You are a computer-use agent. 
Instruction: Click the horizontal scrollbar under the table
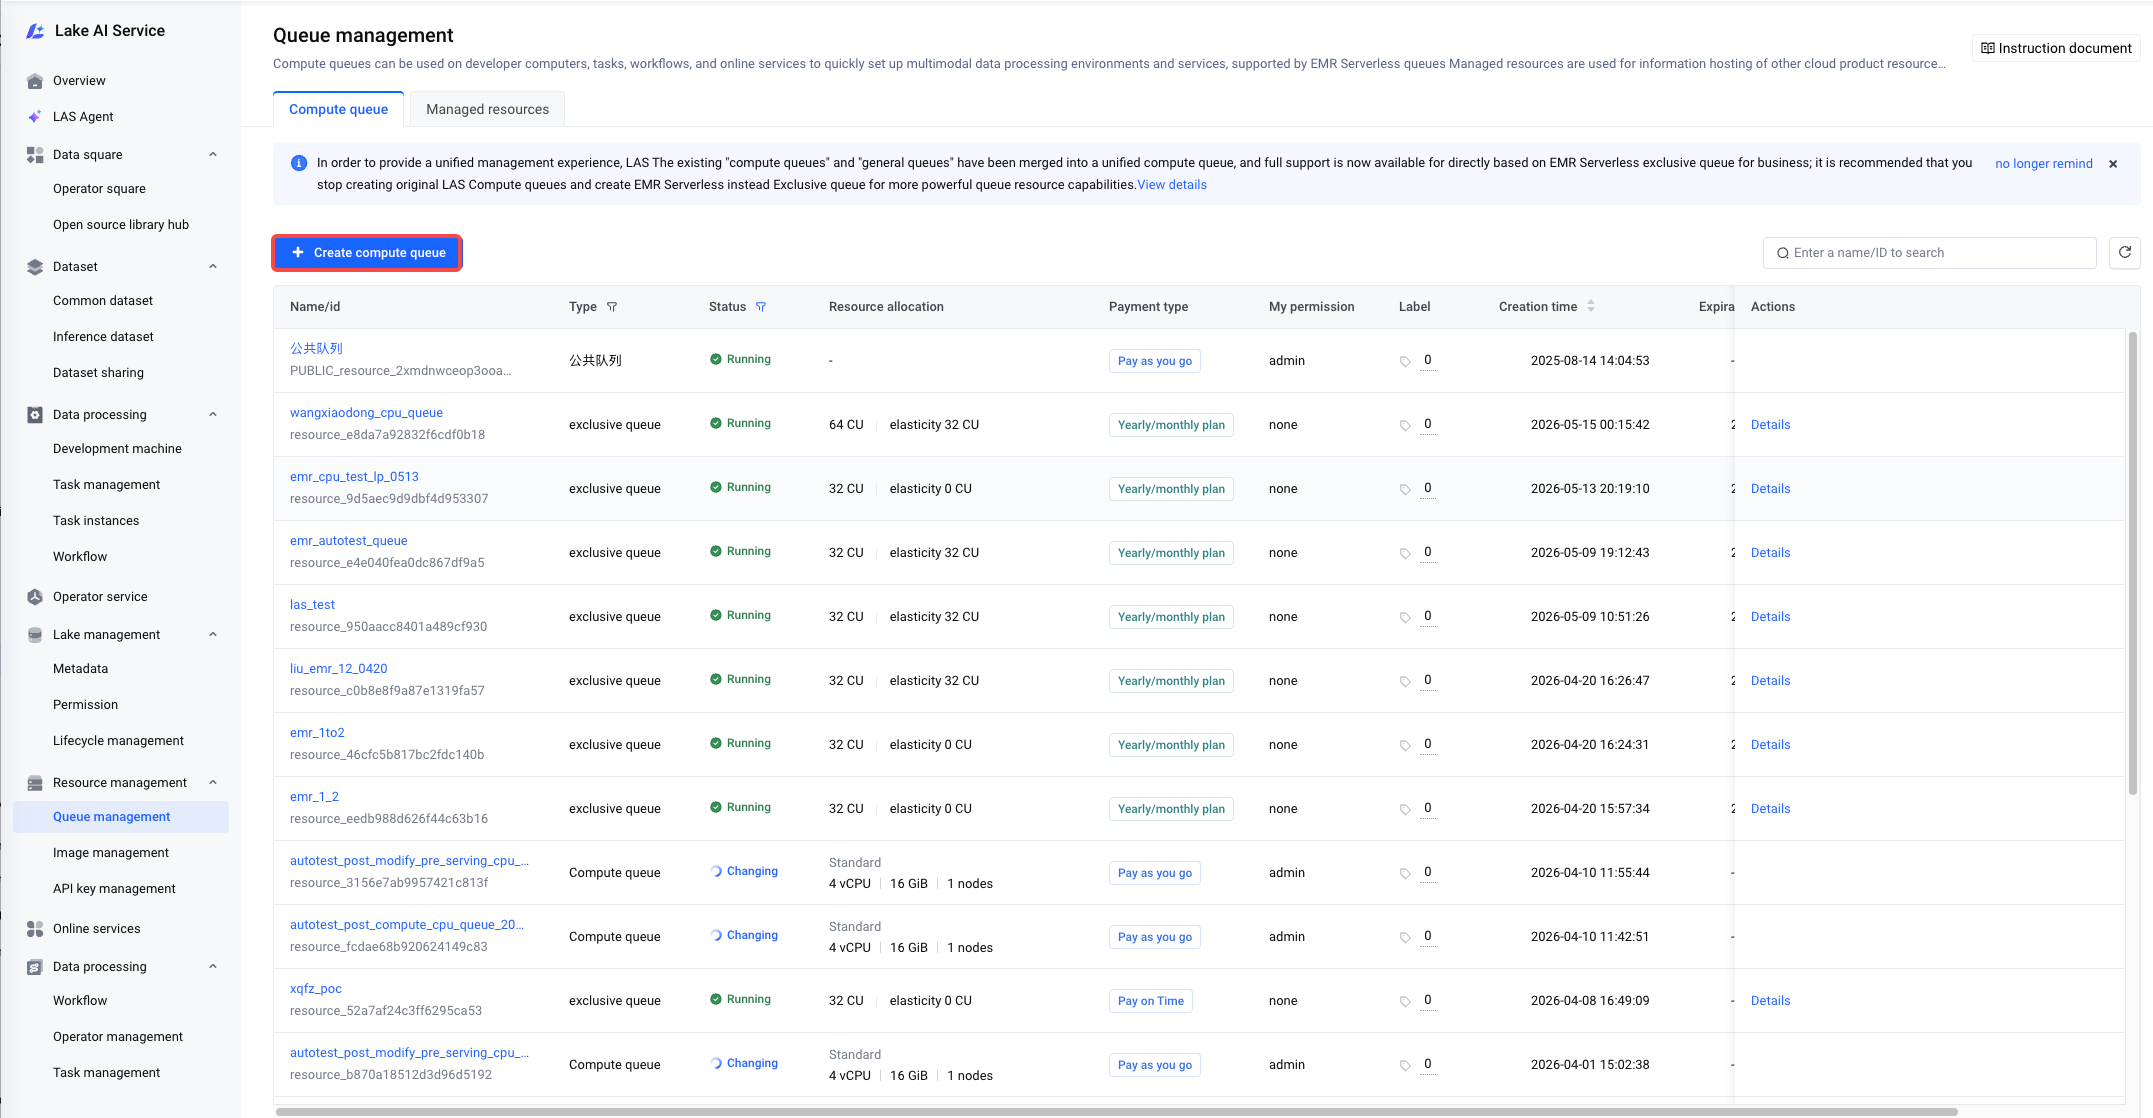point(1116,1111)
